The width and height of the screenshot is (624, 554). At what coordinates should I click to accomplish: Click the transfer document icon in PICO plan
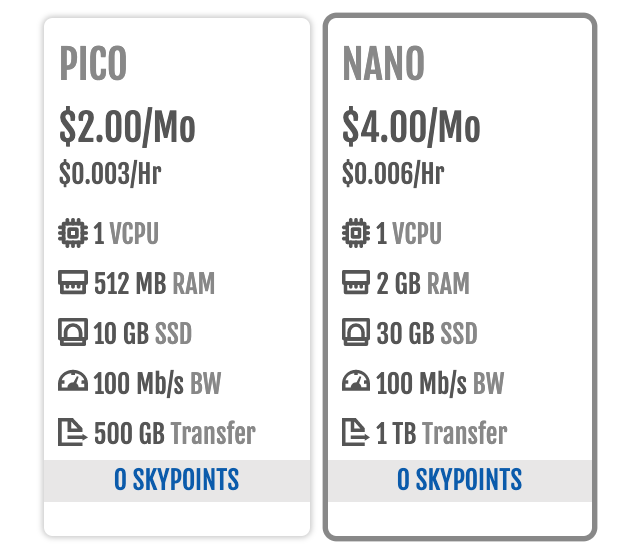coord(73,432)
